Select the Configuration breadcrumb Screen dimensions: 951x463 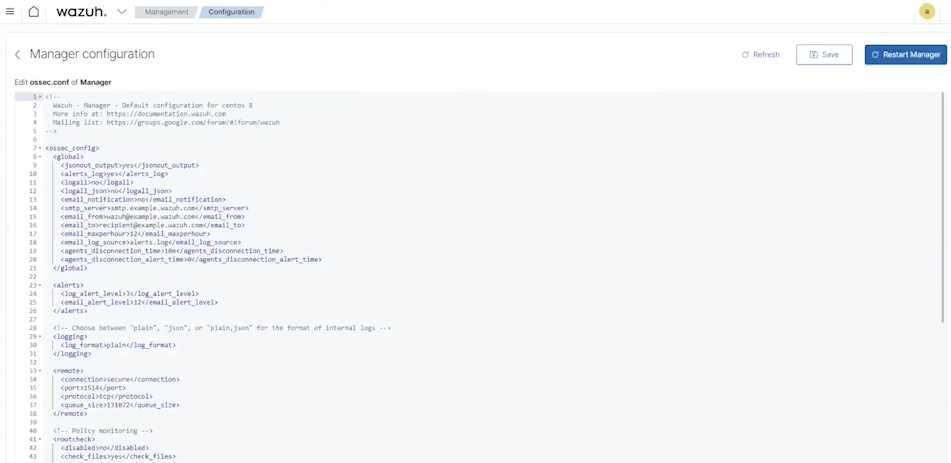(x=231, y=12)
